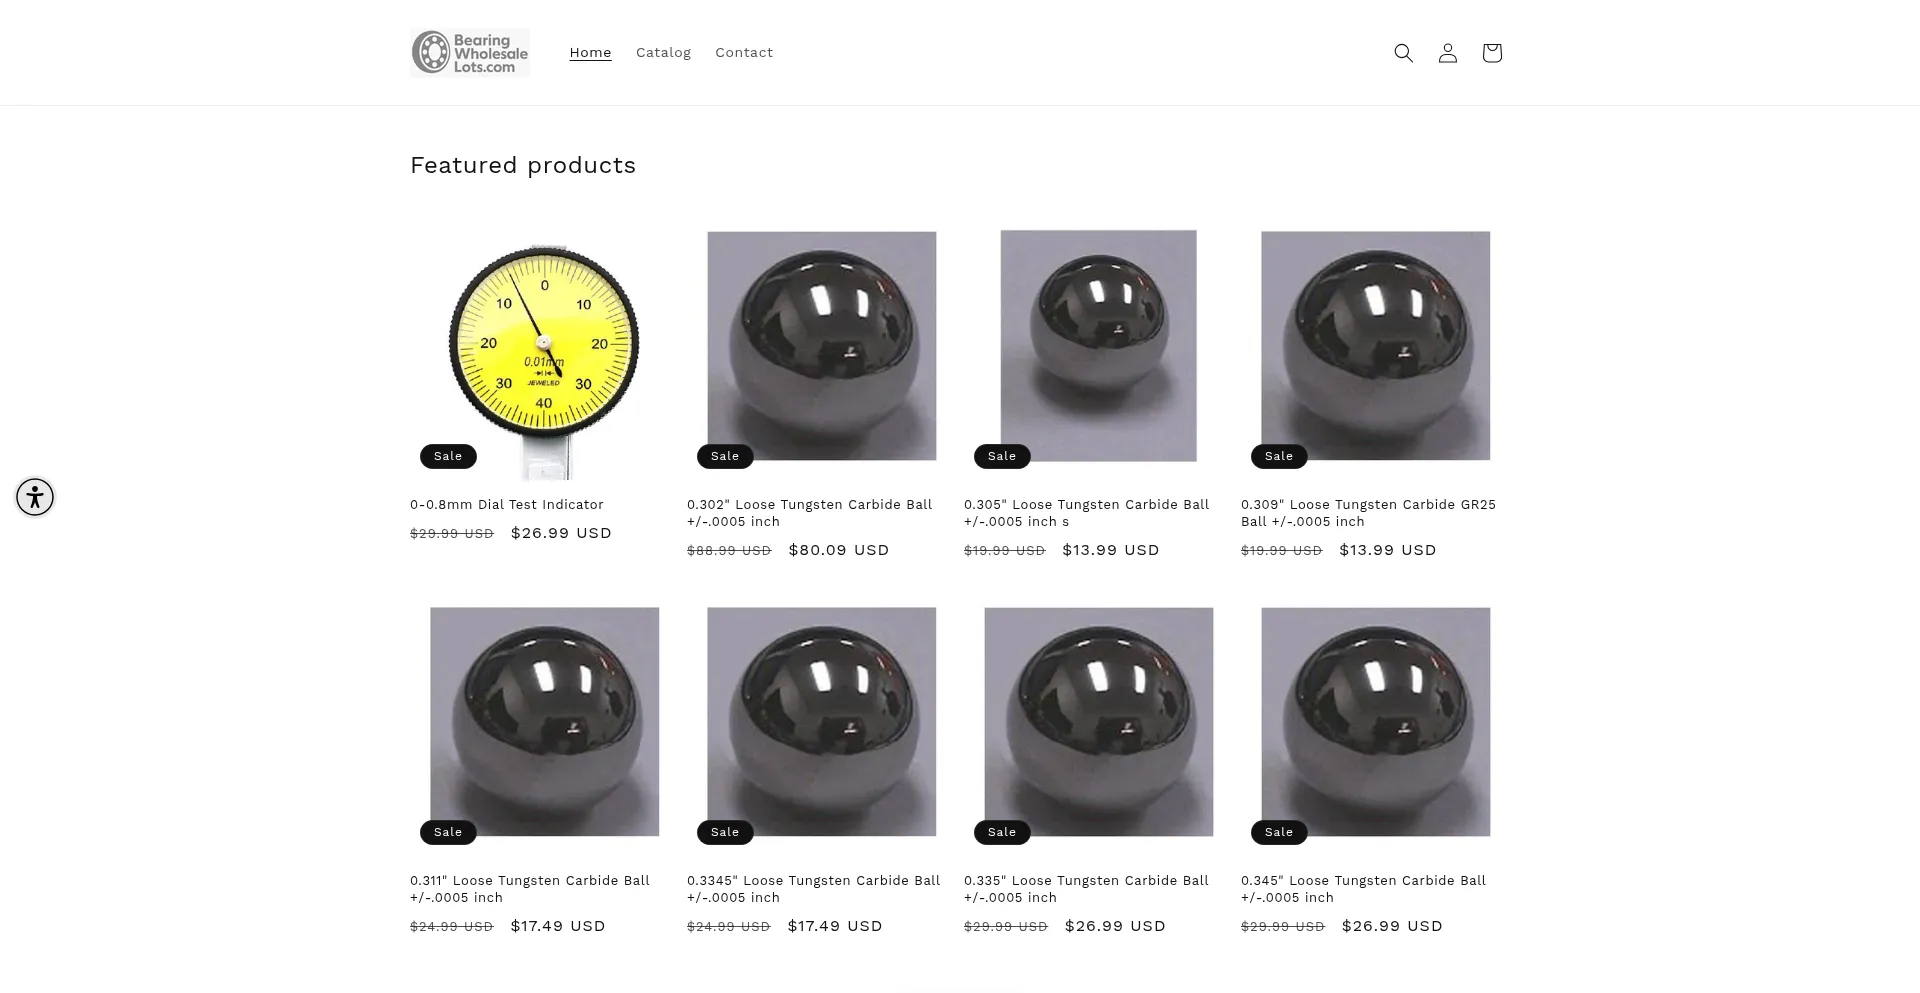Go to the Home menu item
The height and width of the screenshot is (993, 1920).
point(590,53)
